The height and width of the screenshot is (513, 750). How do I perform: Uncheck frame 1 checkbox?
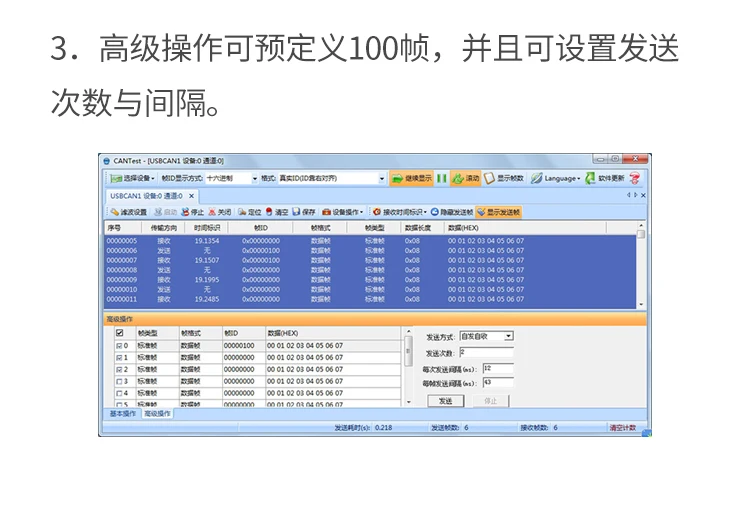tap(119, 357)
